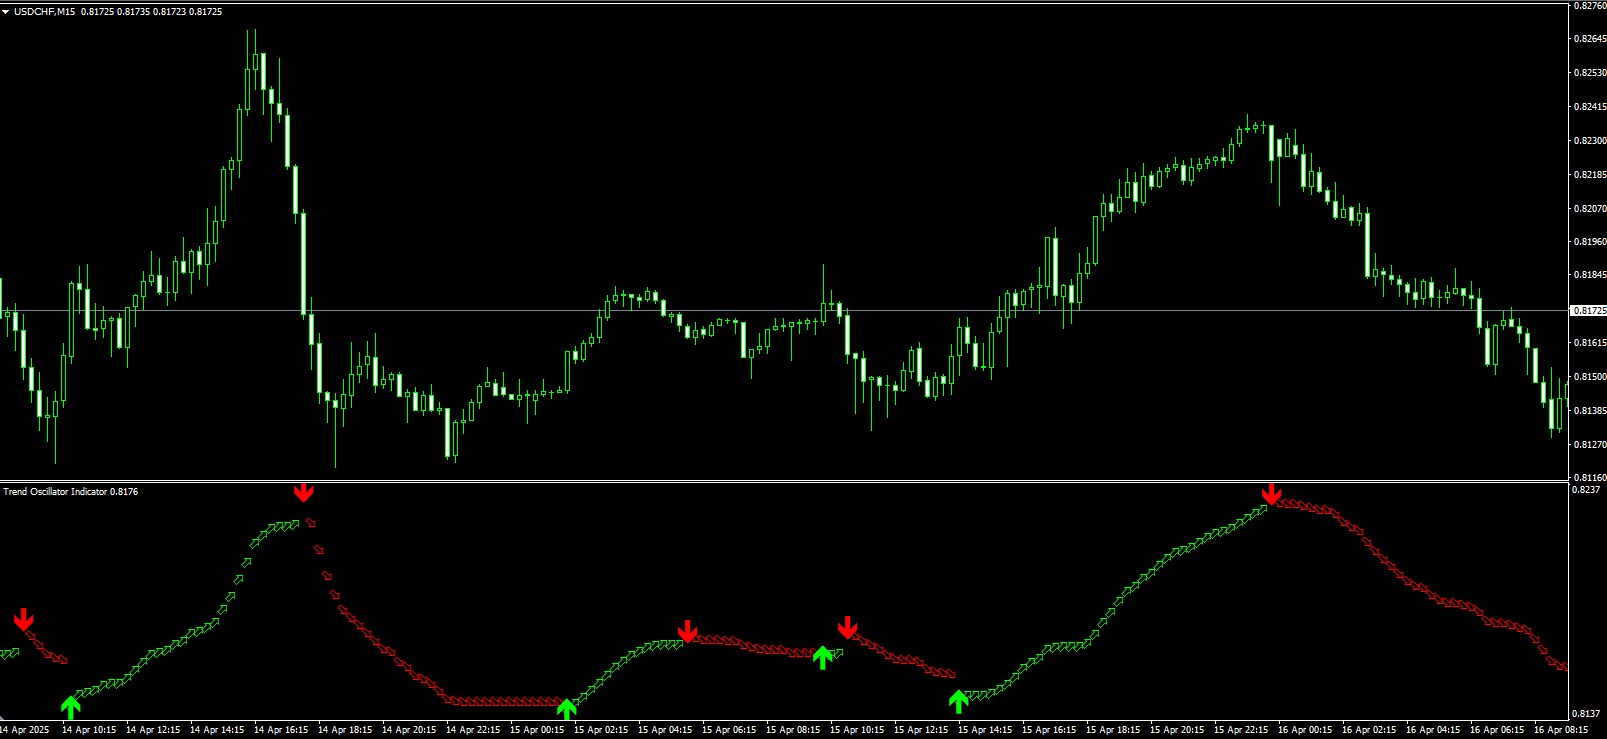Click the 14 Apr 16:15 time label
The height and width of the screenshot is (739, 1607).
(281, 730)
